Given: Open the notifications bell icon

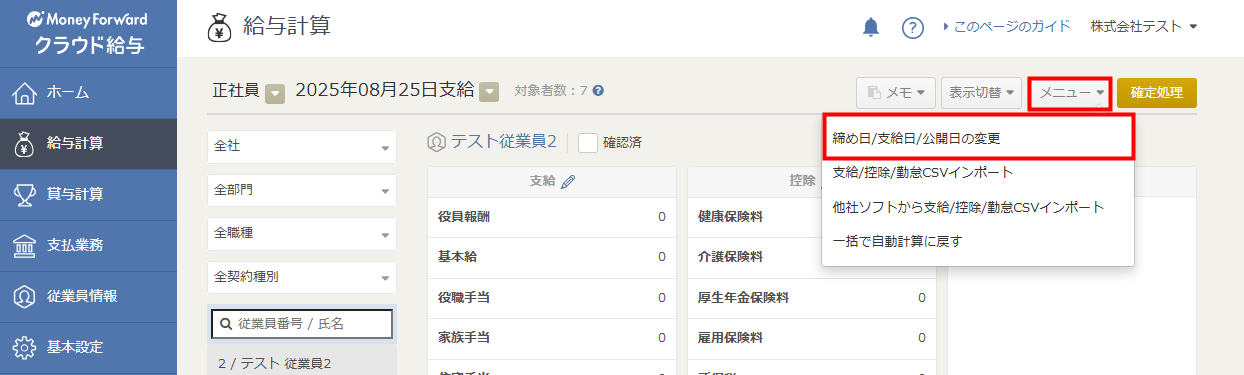Looking at the screenshot, I should click(x=870, y=27).
